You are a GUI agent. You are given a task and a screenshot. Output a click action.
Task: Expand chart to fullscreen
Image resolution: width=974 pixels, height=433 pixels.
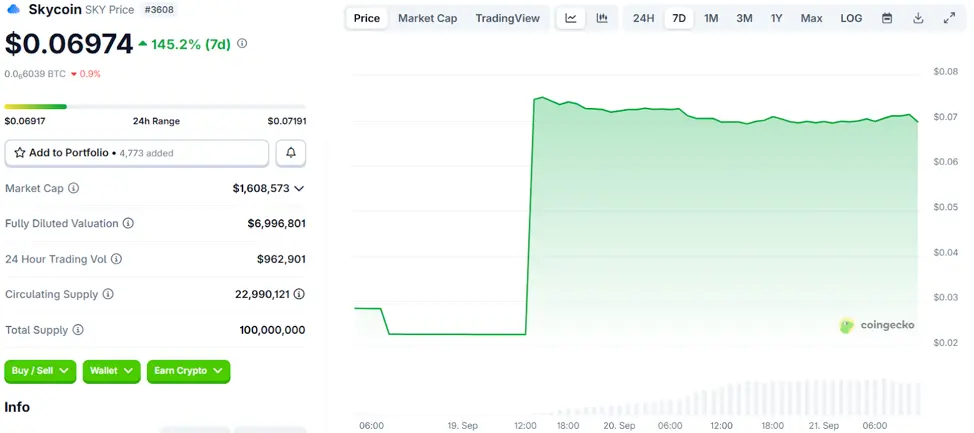coord(949,18)
